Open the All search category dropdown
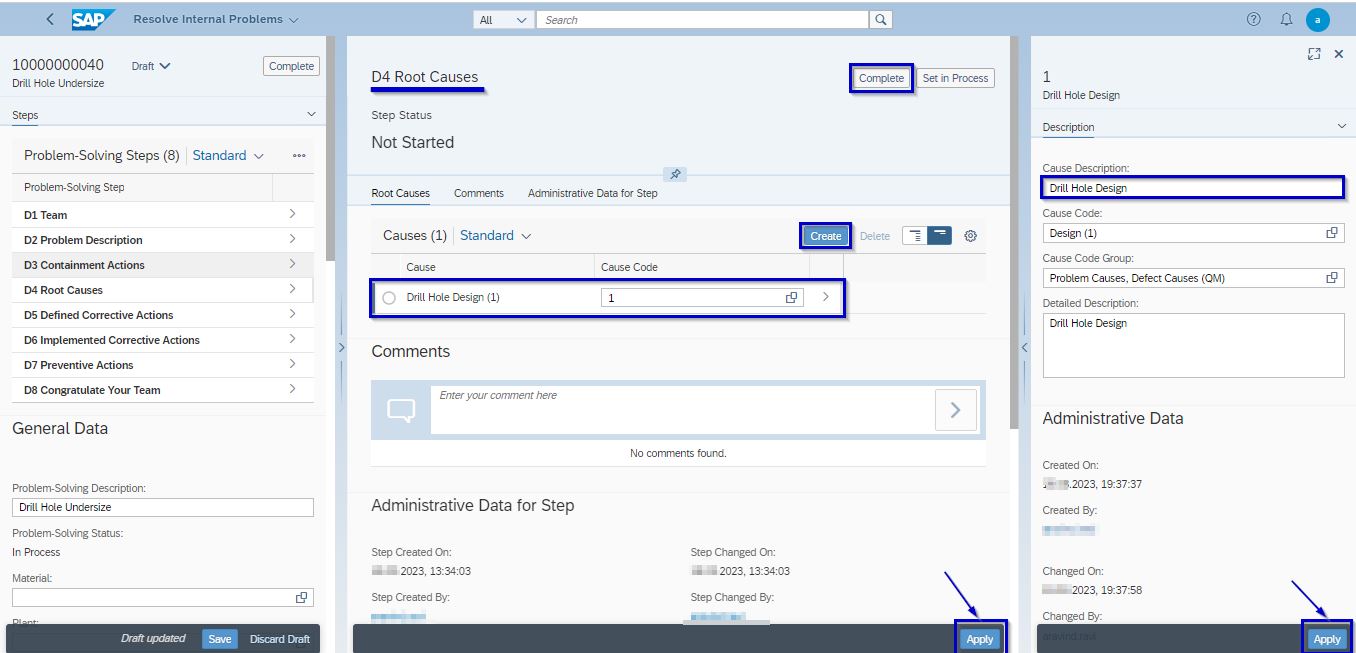The height and width of the screenshot is (653, 1356). (x=503, y=18)
